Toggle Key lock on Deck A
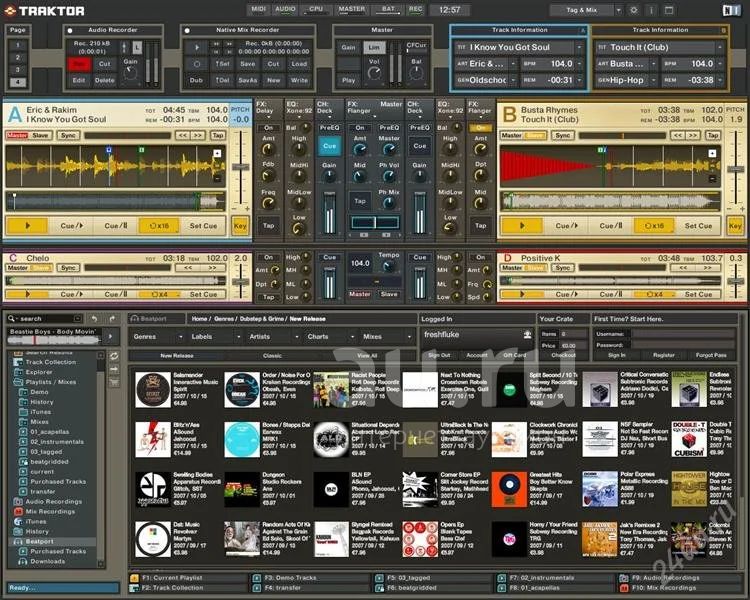The width and height of the screenshot is (750, 600). point(240,225)
